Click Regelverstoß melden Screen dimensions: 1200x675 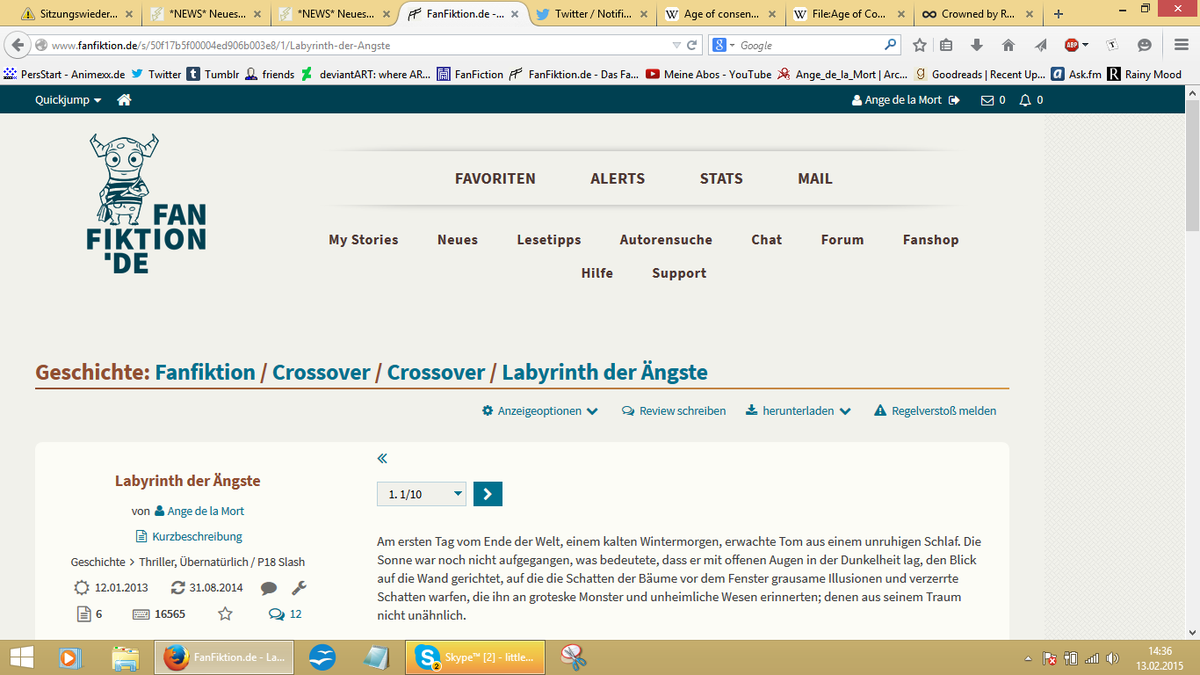(x=935, y=411)
